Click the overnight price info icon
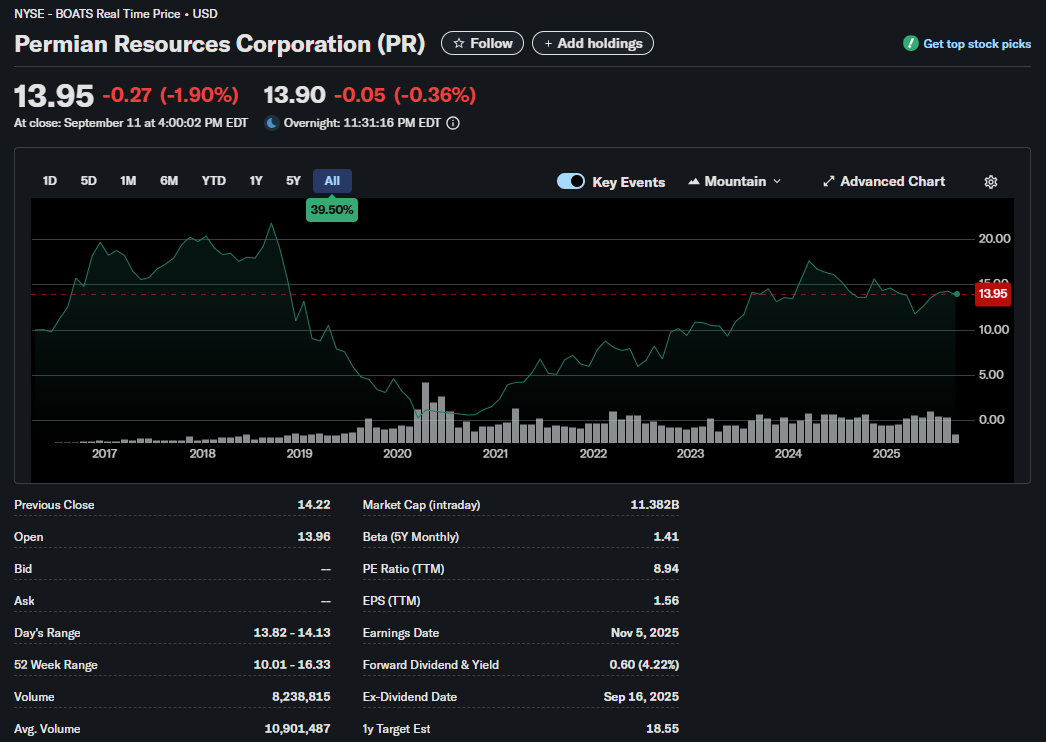Image resolution: width=1046 pixels, height=742 pixels. [x=453, y=123]
